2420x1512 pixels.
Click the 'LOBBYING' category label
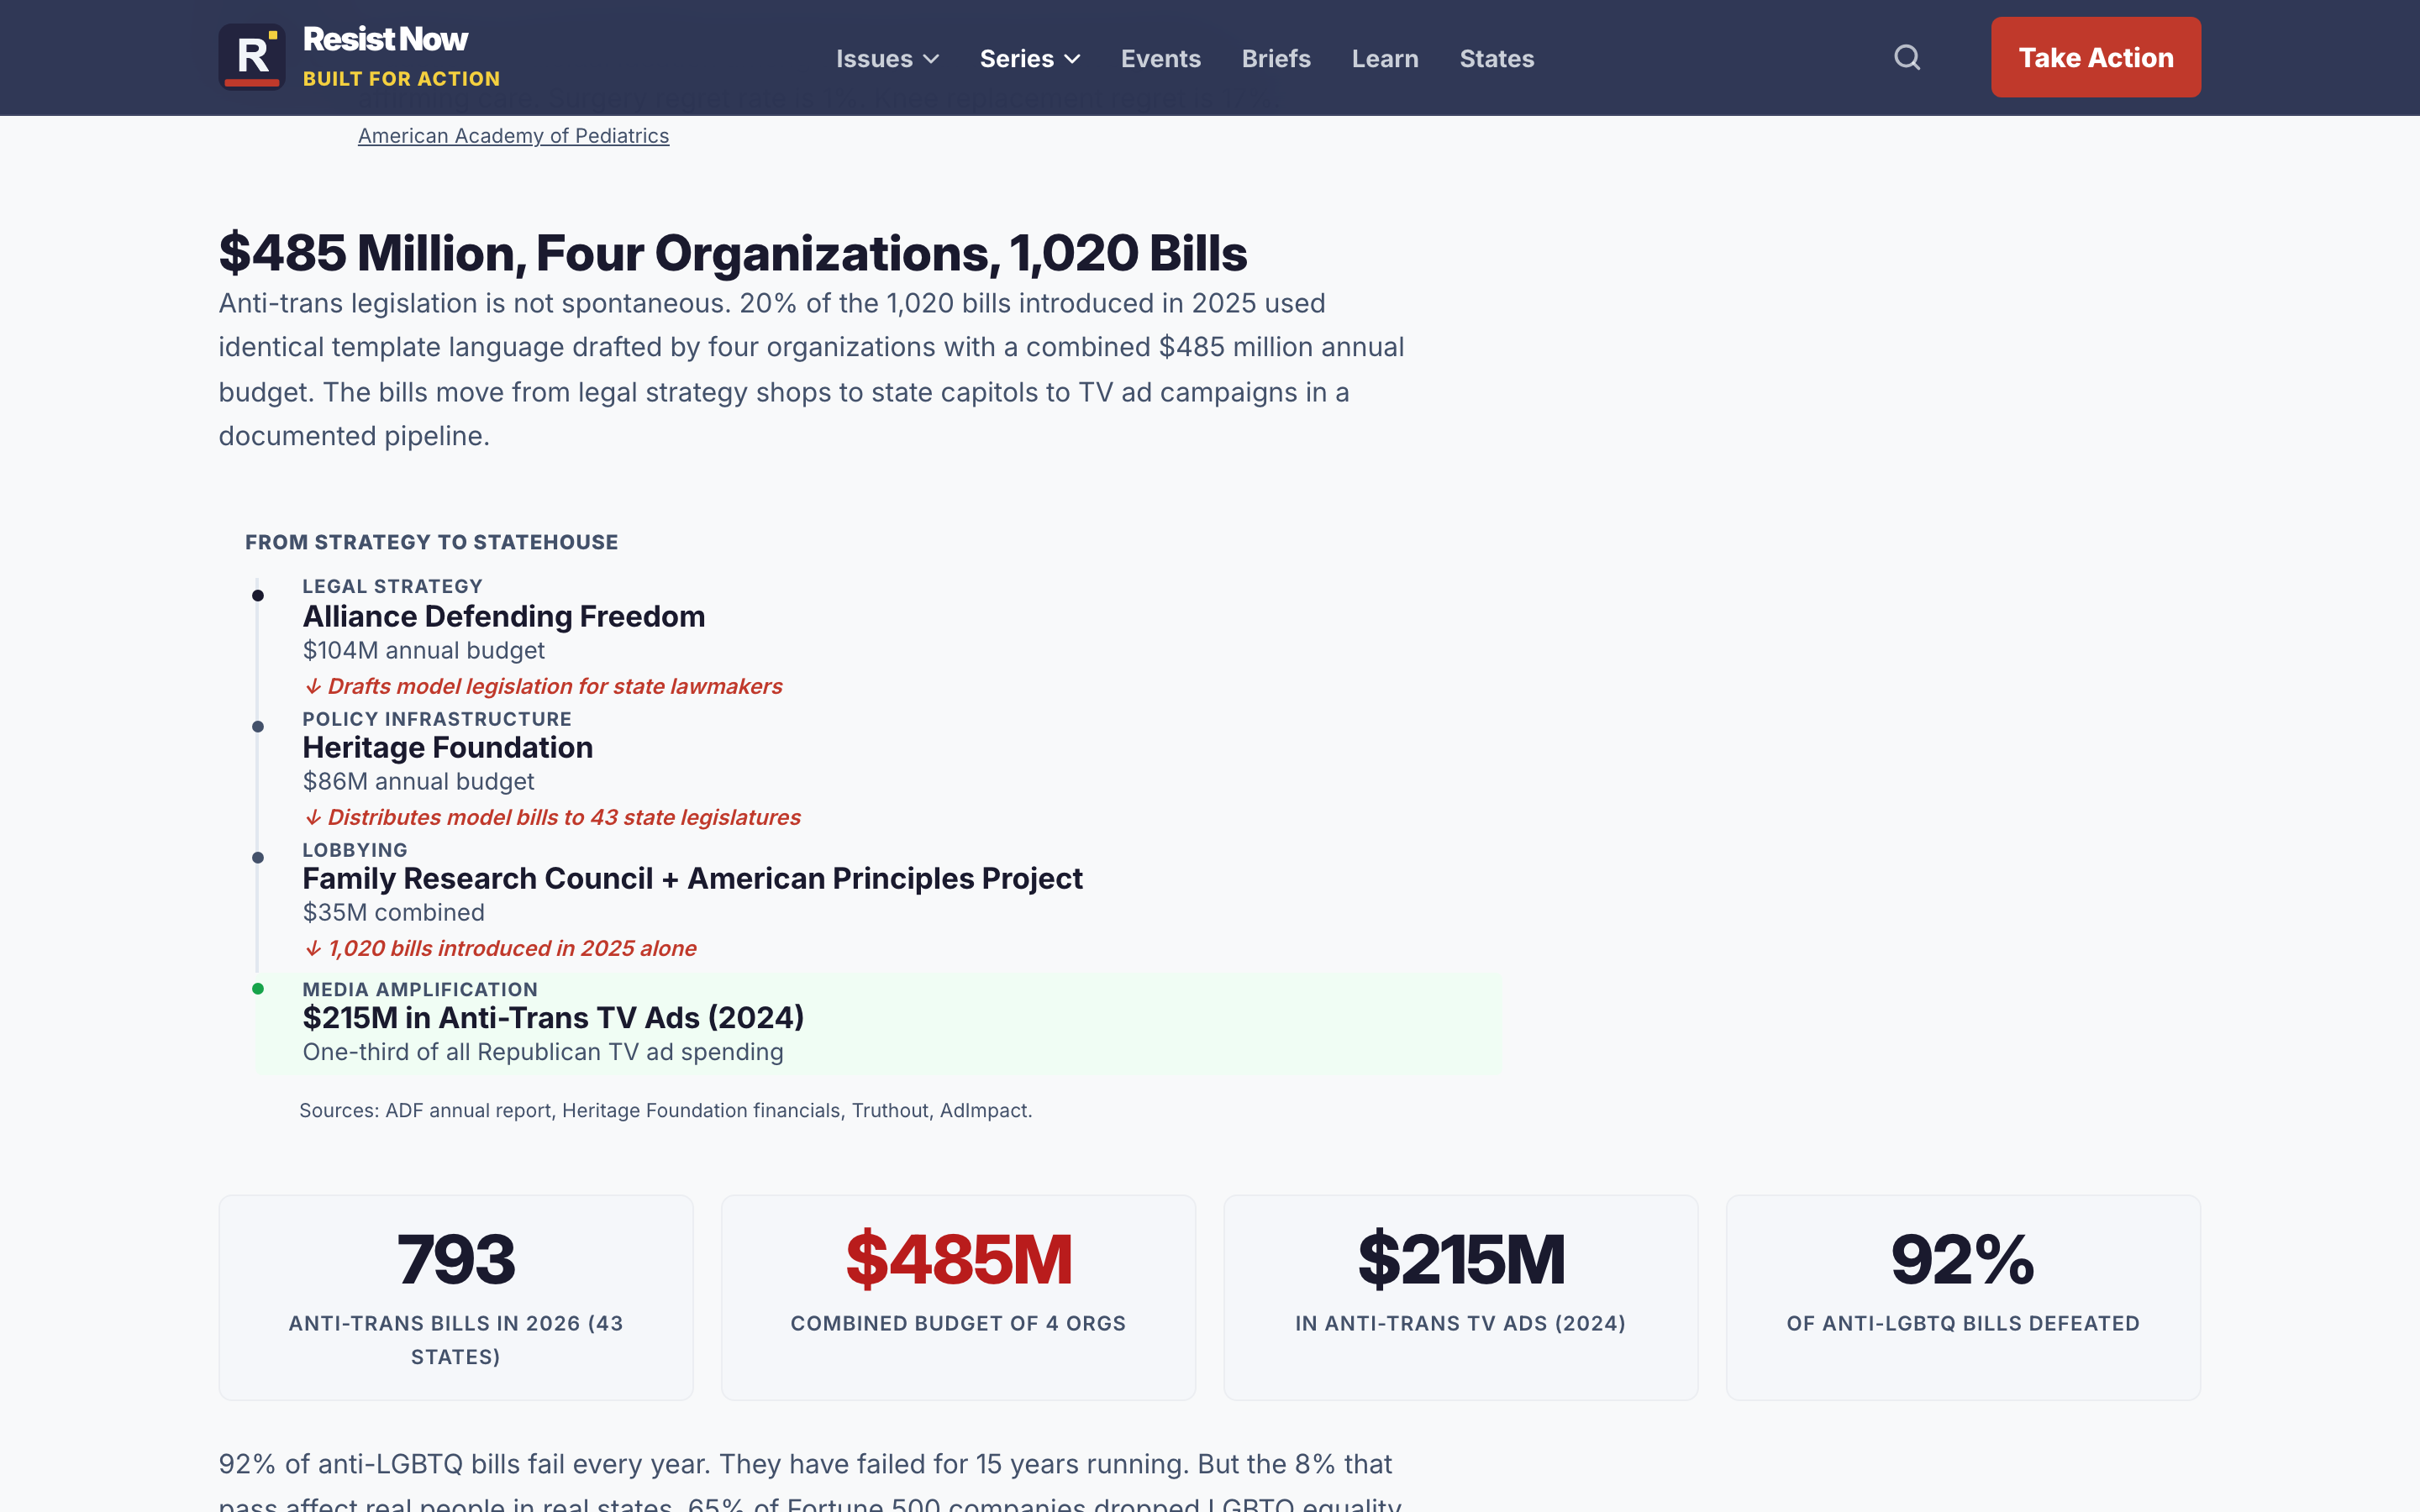[x=355, y=850]
